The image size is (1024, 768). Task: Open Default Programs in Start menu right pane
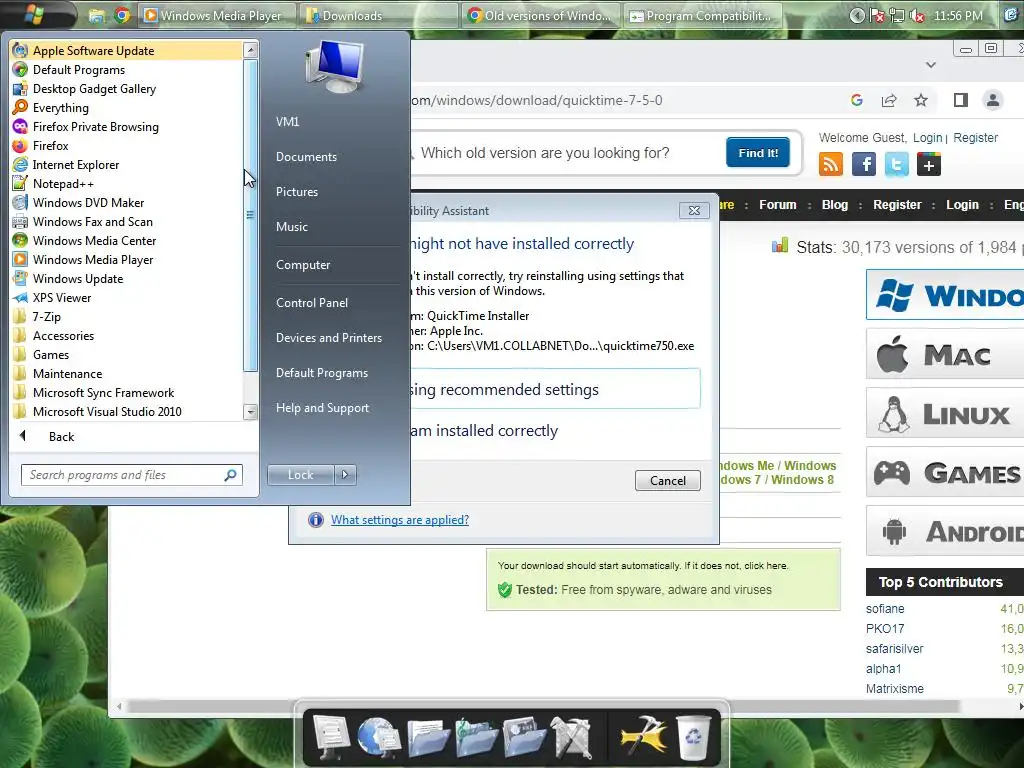322,373
